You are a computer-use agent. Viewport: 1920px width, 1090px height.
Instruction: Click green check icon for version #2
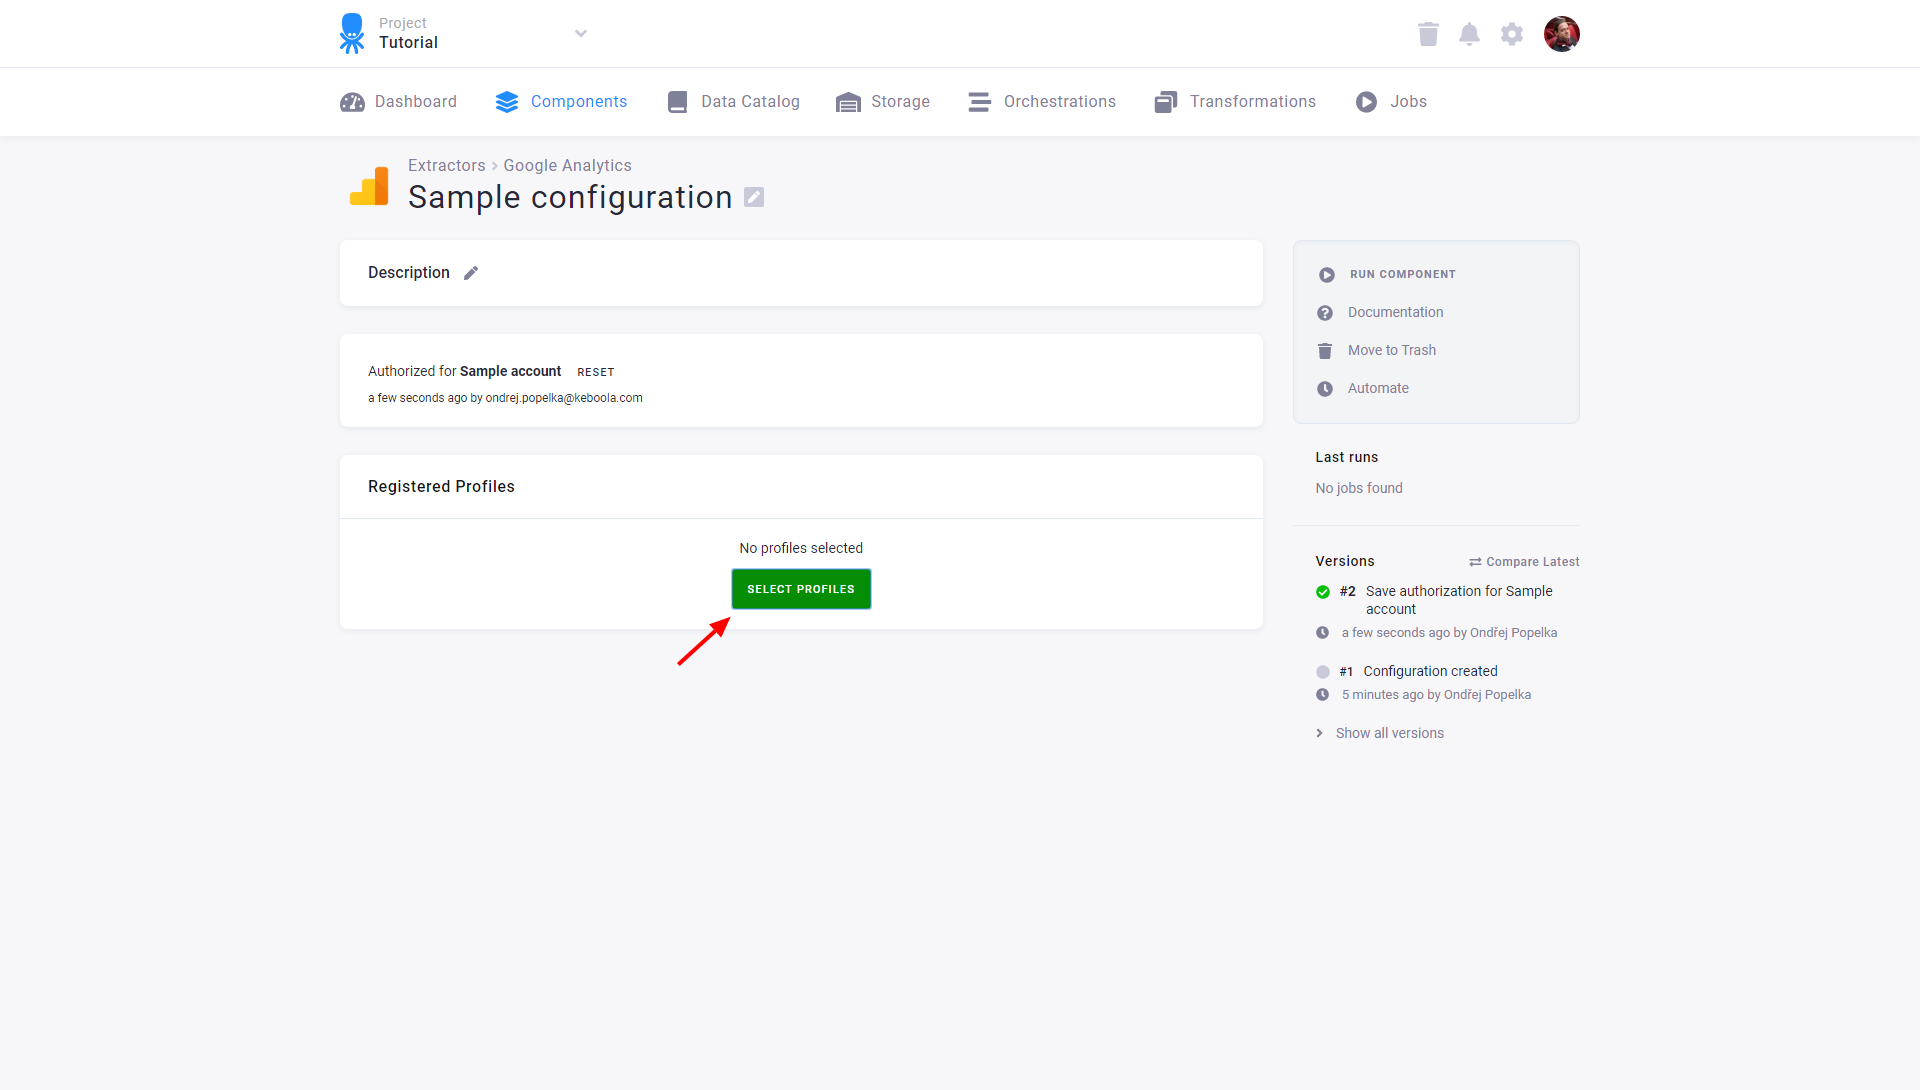pos(1323,592)
